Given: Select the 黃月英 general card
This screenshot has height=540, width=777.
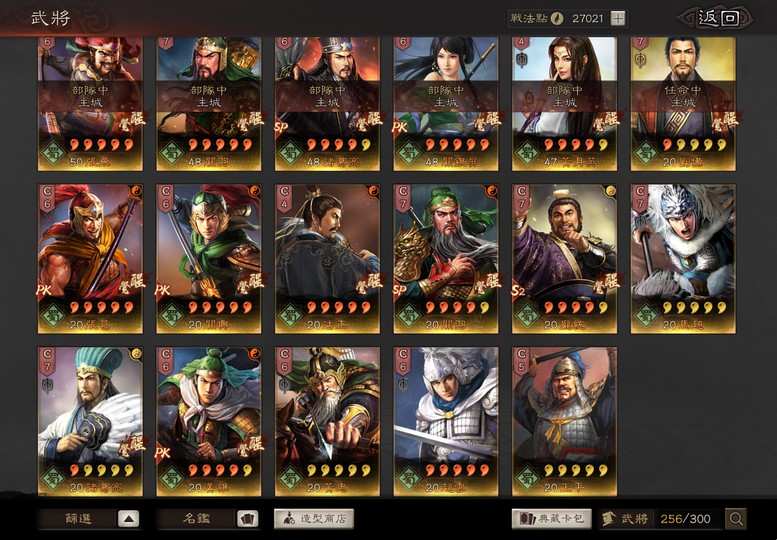Looking at the screenshot, I should pos(564,104).
